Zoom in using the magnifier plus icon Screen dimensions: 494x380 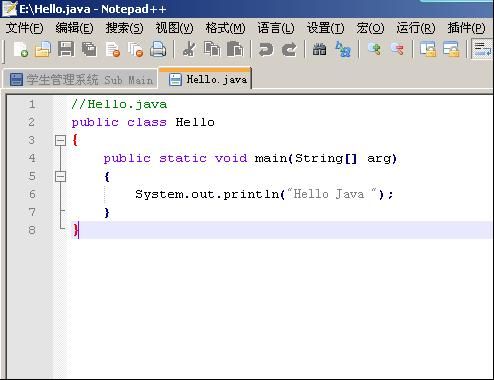pyautogui.click(x=374, y=49)
